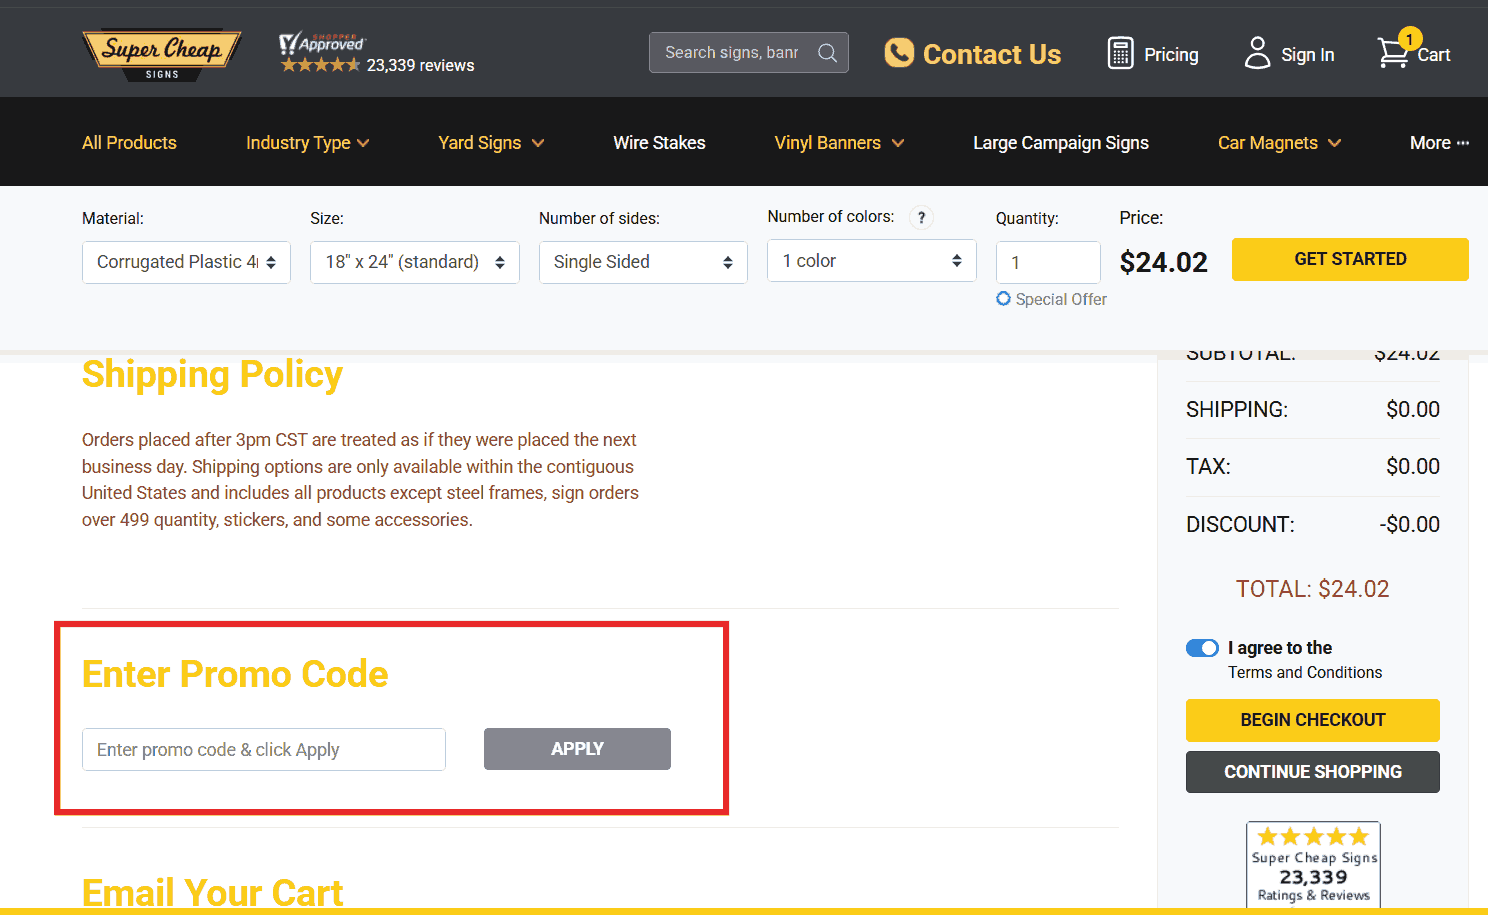Expand the Yard Signs menu
The image size is (1488, 915).
[491, 143]
